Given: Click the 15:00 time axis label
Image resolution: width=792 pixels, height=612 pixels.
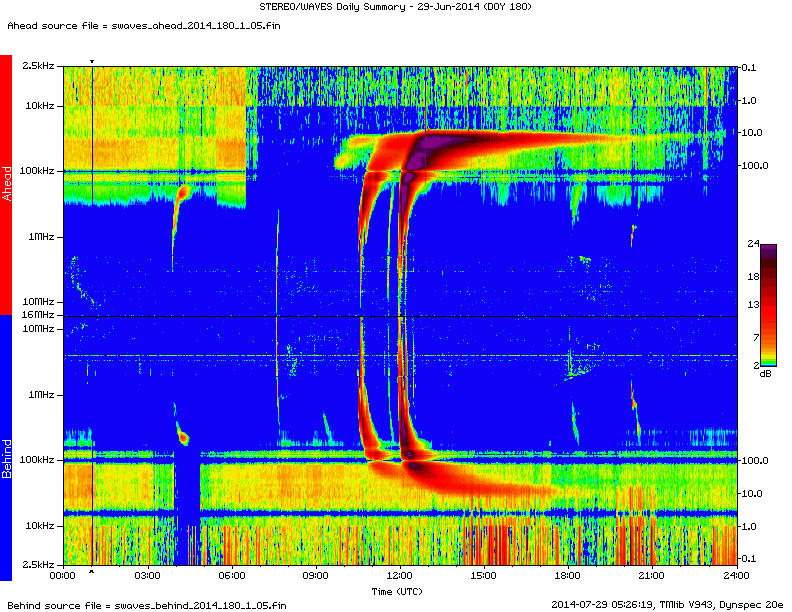Looking at the screenshot, I should (484, 576).
